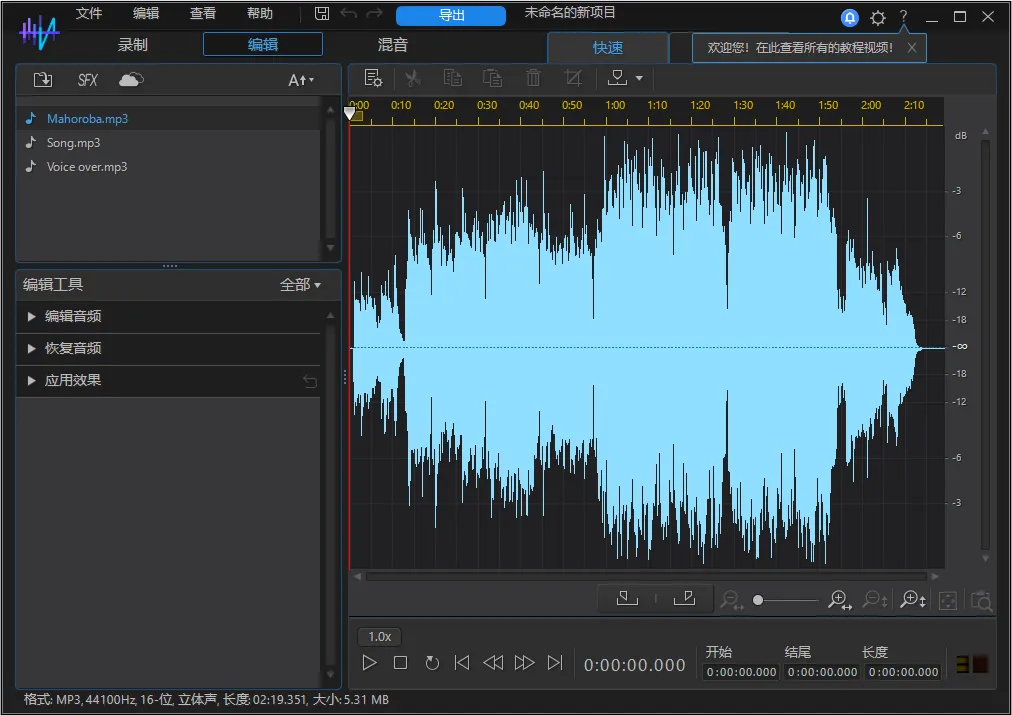This screenshot has width=1012, height=715.
Task: Click the import media icon
Action: click(x=42, y=80)
